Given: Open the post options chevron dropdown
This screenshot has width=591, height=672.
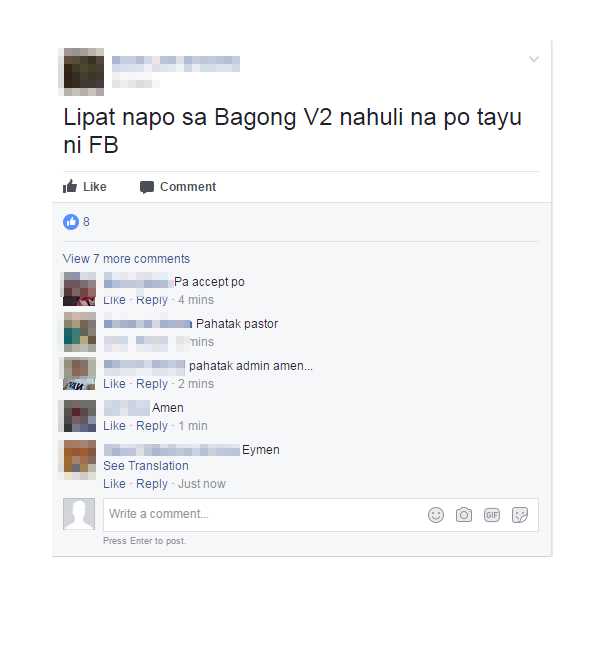Looking at the screenshot, I should (x=534, y=59).
